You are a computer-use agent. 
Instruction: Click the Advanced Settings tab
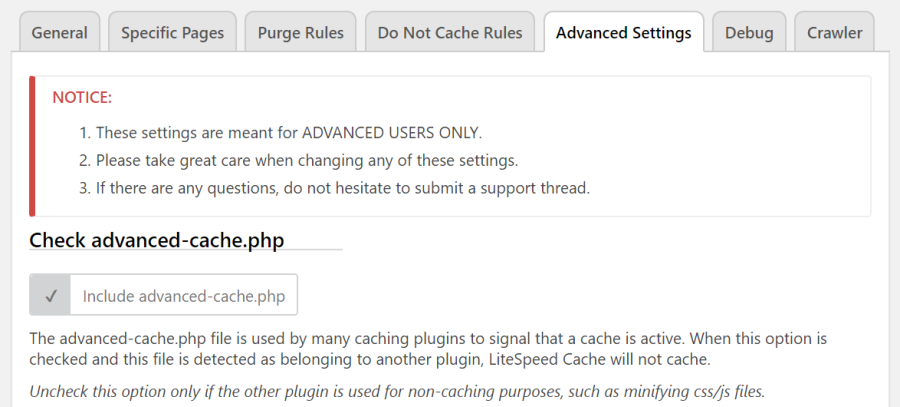pyautogui.click(x=624, y=32)
